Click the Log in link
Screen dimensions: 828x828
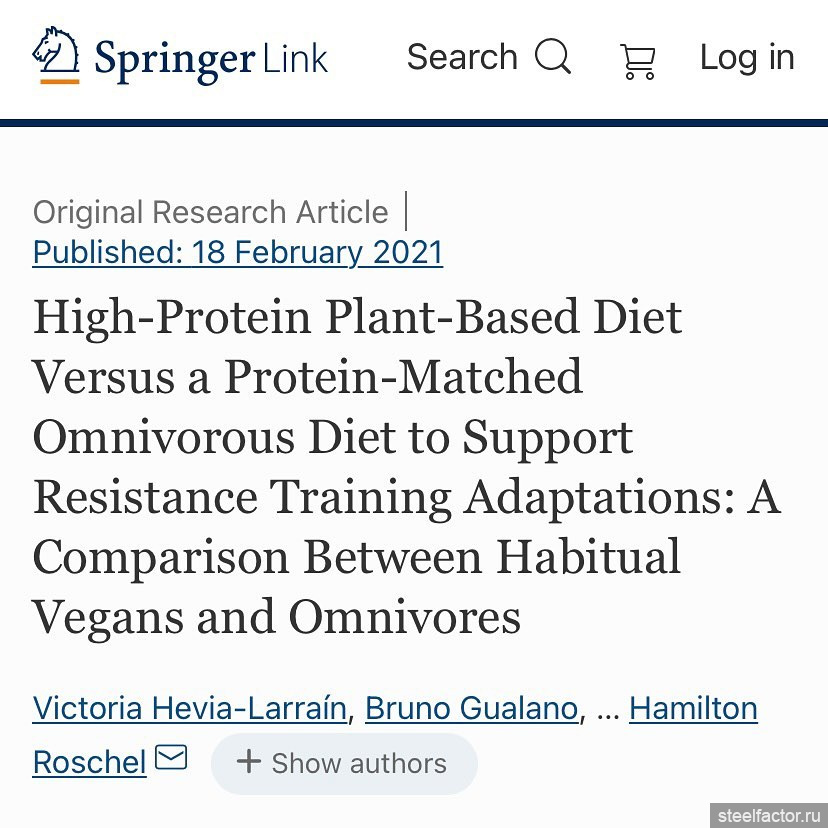(747, 57)
